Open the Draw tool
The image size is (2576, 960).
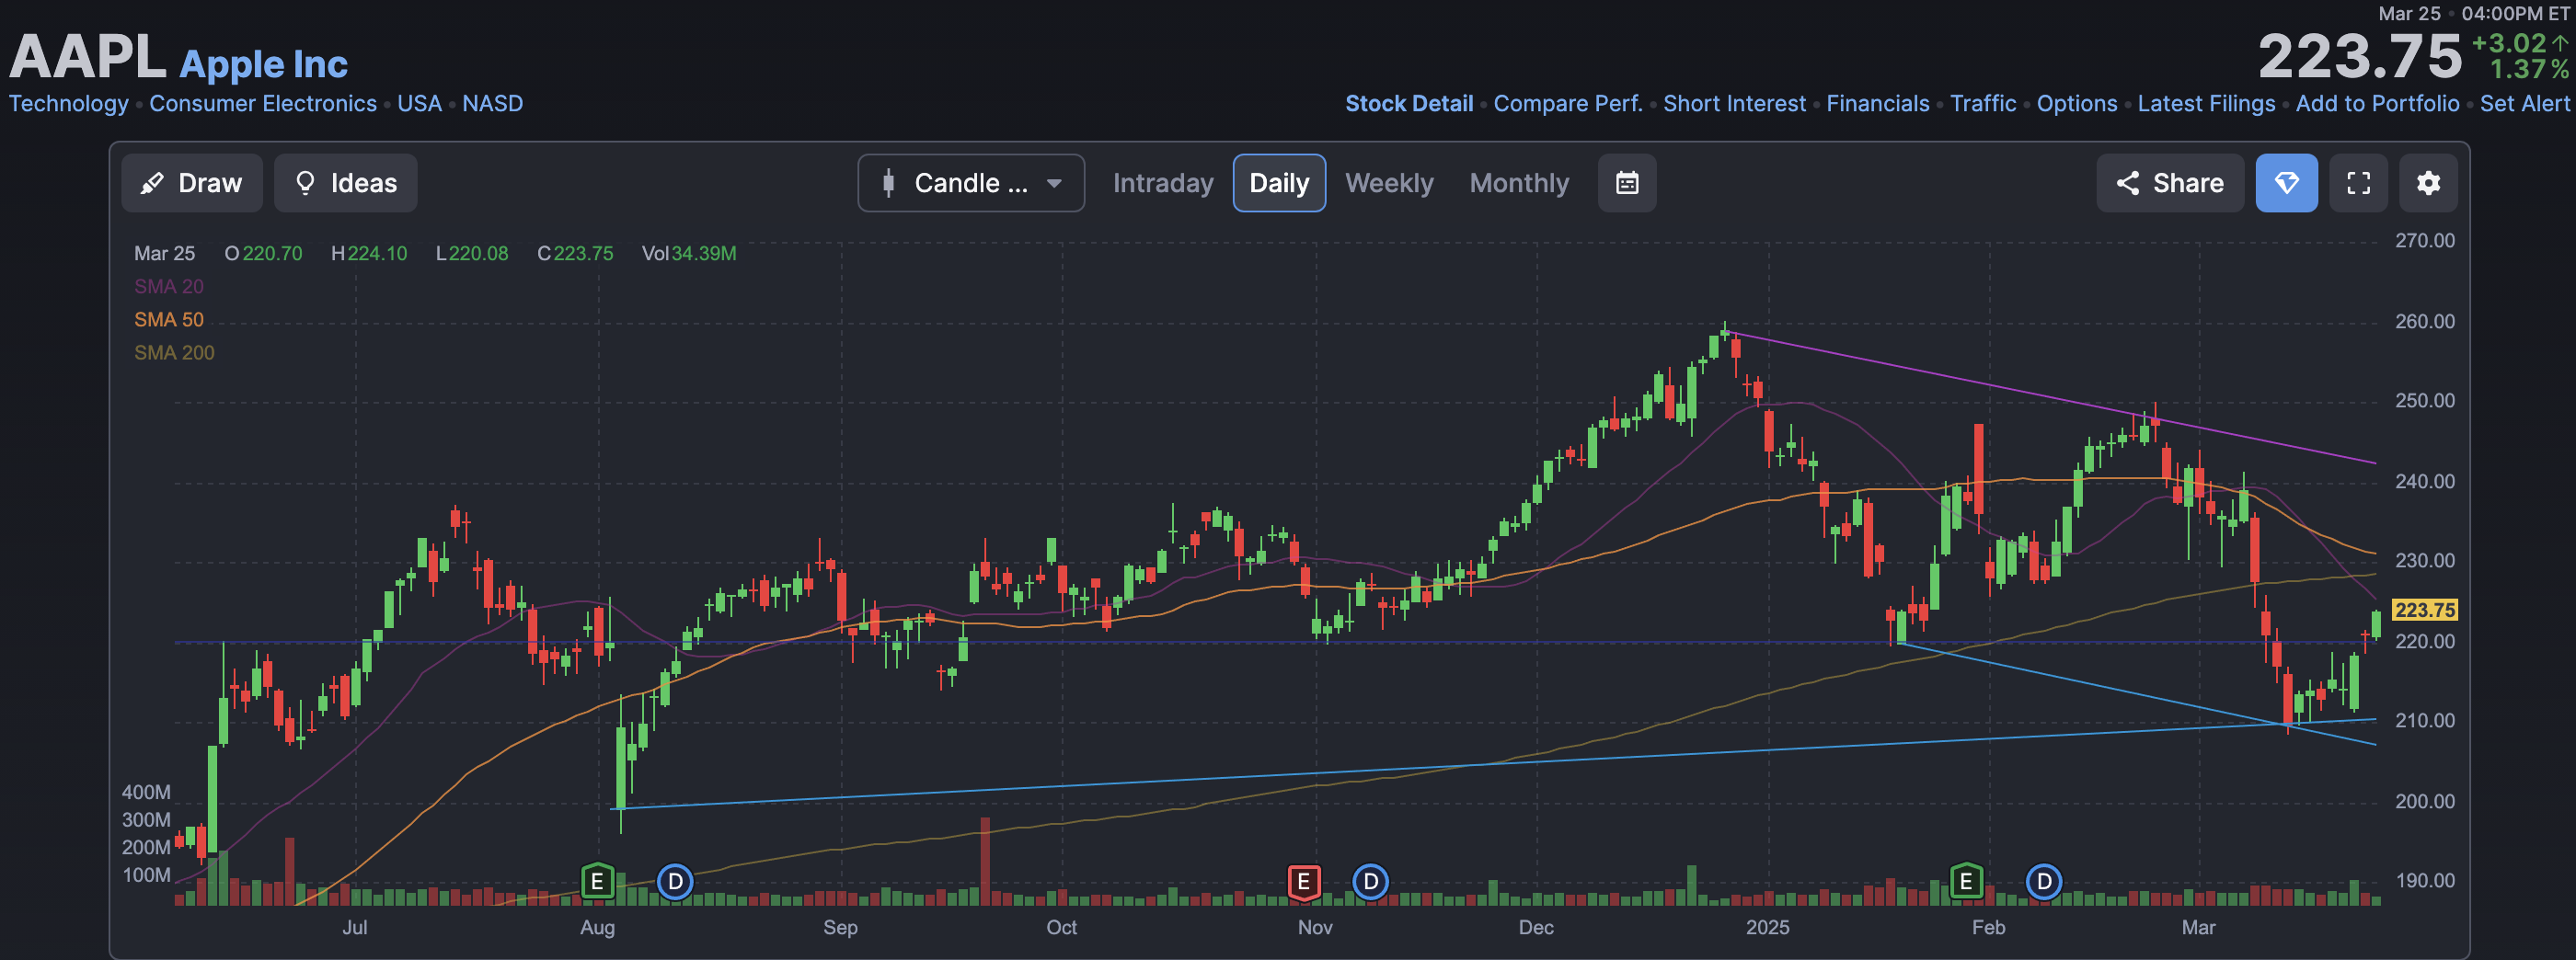click(192, 183)
